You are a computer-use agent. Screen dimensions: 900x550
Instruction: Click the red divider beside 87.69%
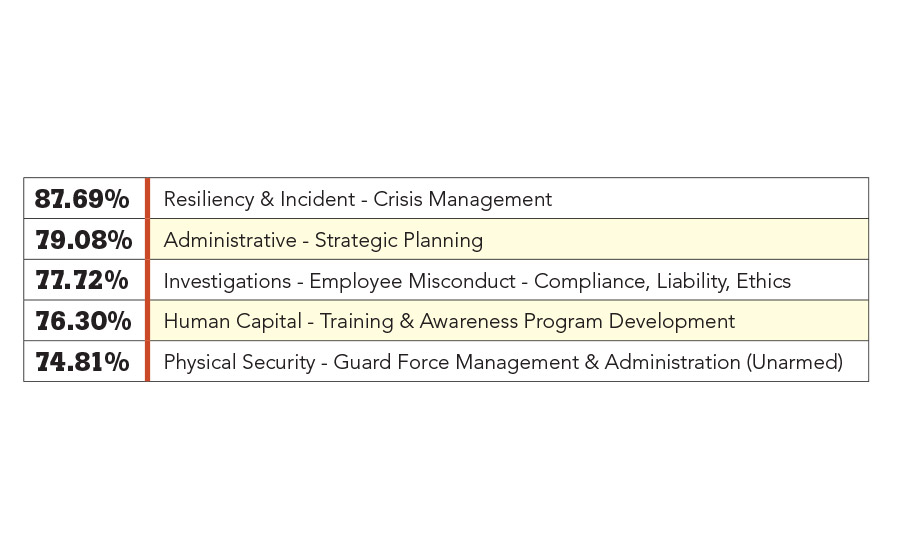147,199
